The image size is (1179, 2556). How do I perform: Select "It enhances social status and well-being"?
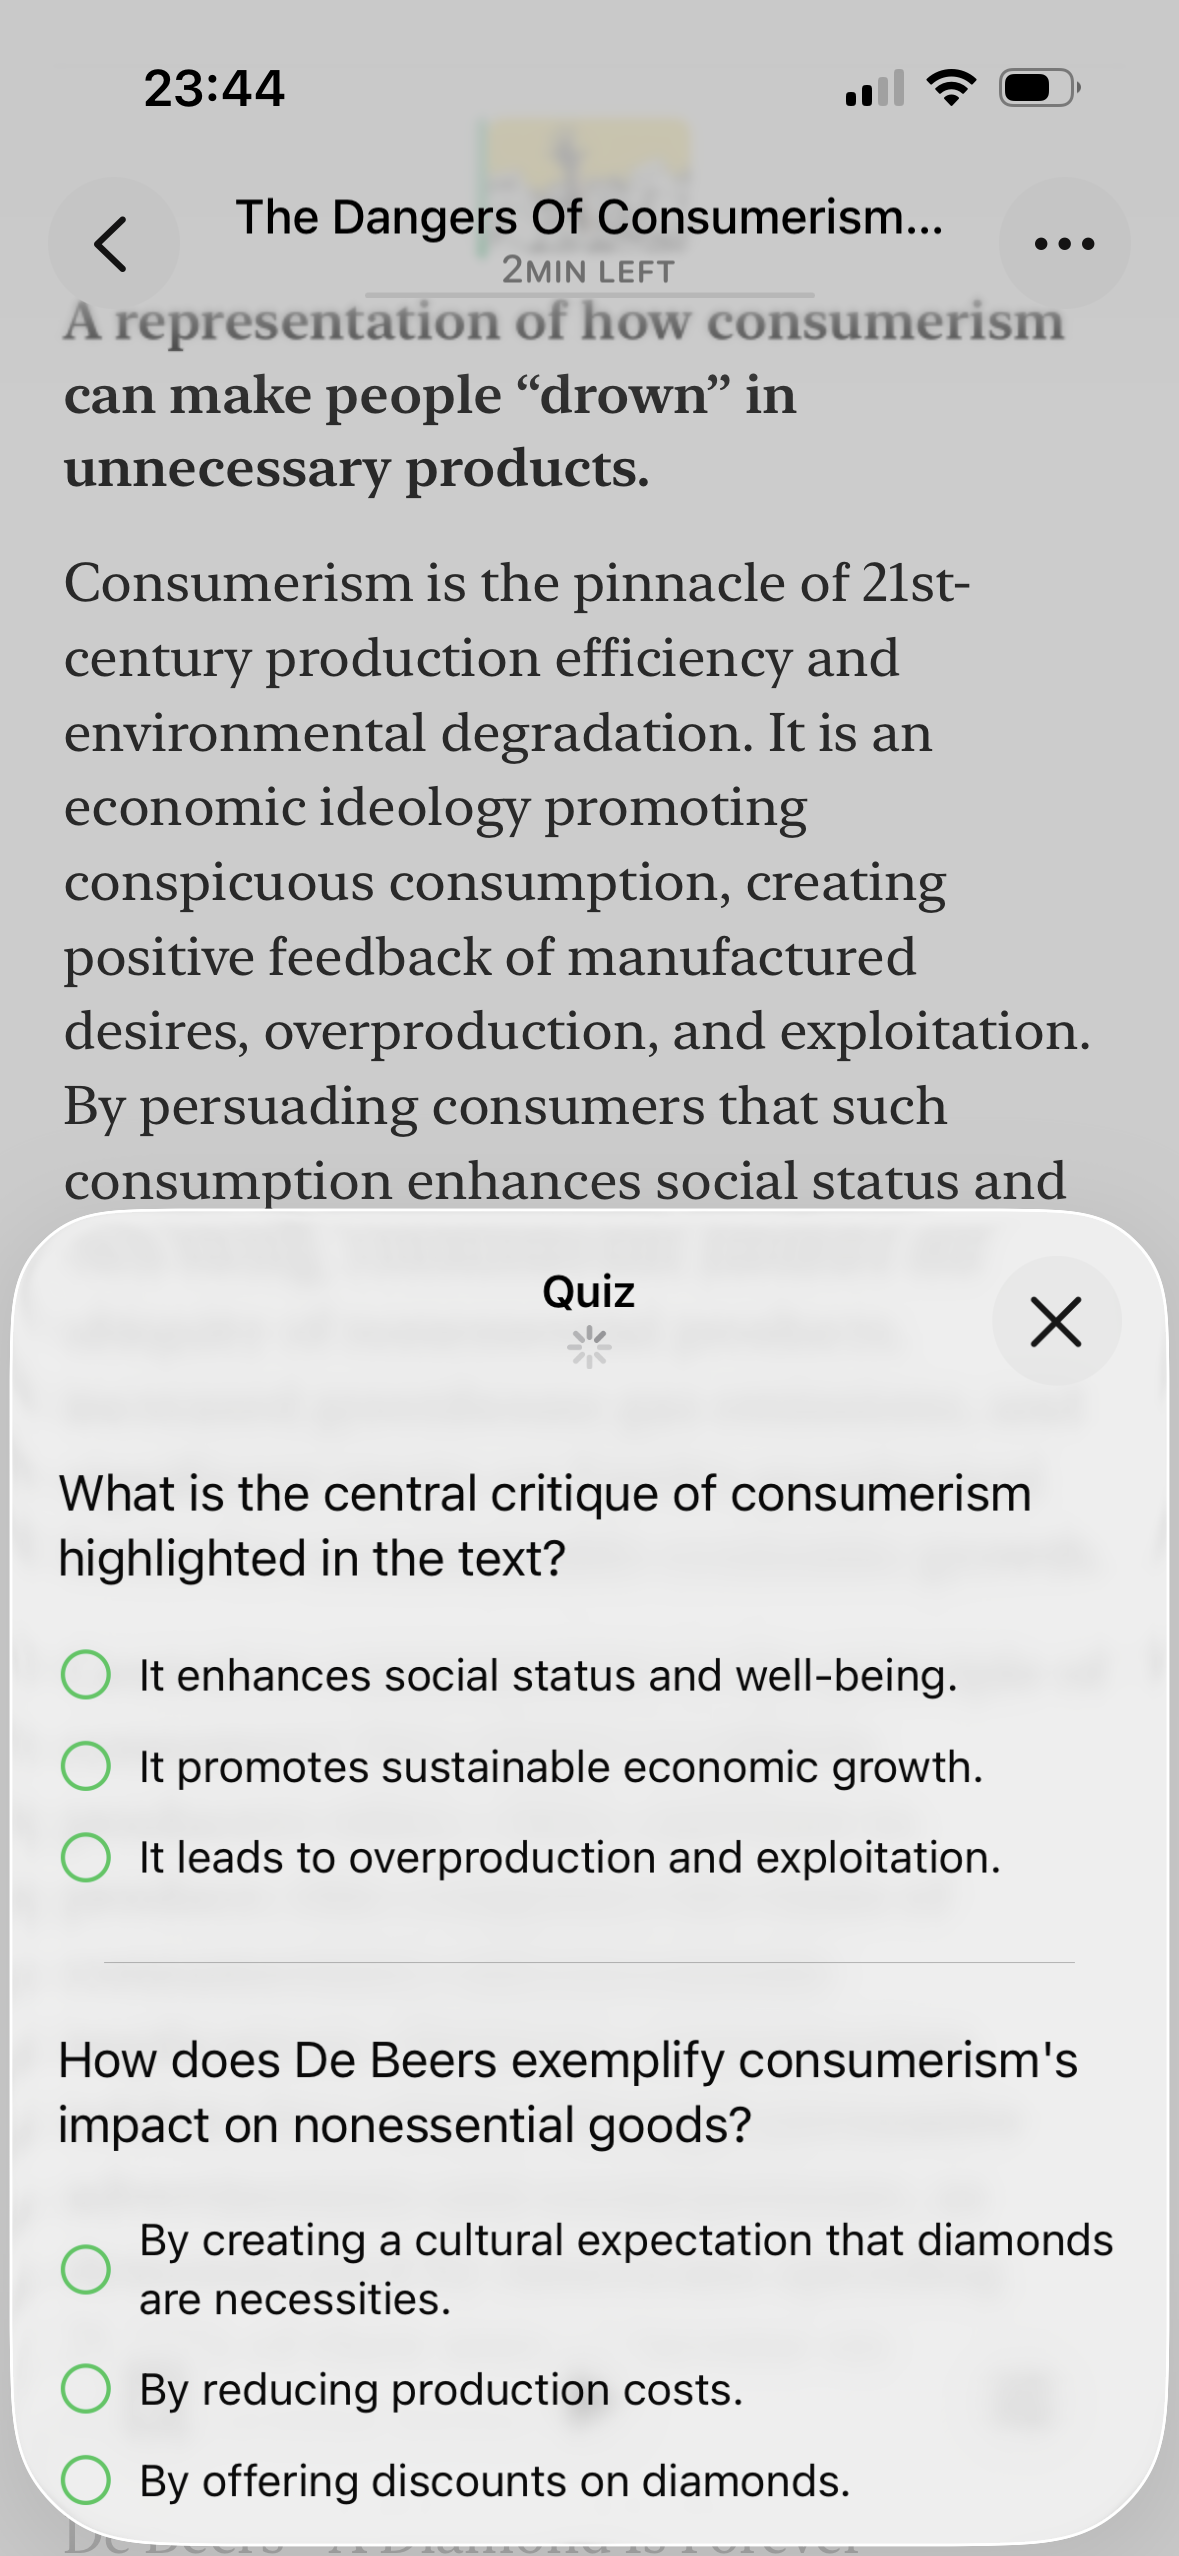[x=510, y=1676]
